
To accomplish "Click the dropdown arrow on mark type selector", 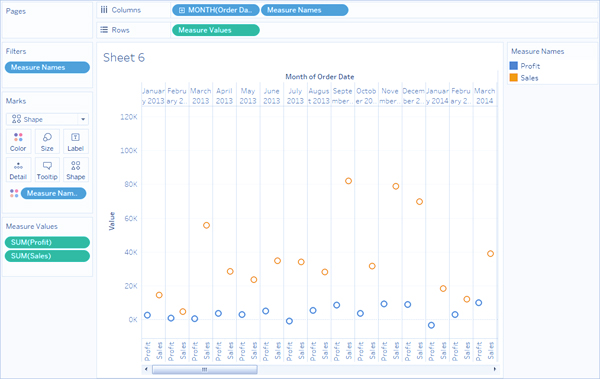I will [83, 119].
